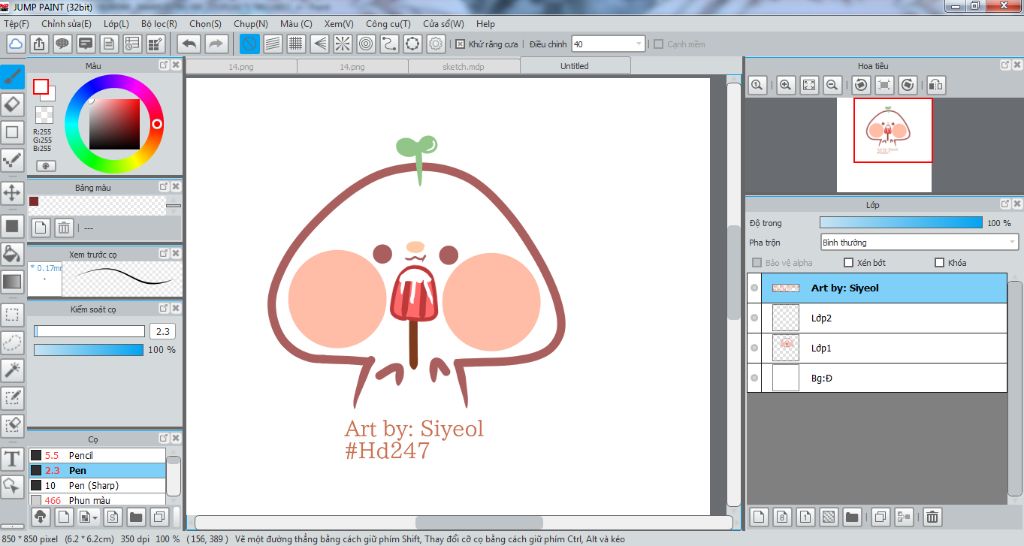This screenshot has width=1024, height=546.
Task: Switch to the Untitled tab
Action: [x=575, y=66]
